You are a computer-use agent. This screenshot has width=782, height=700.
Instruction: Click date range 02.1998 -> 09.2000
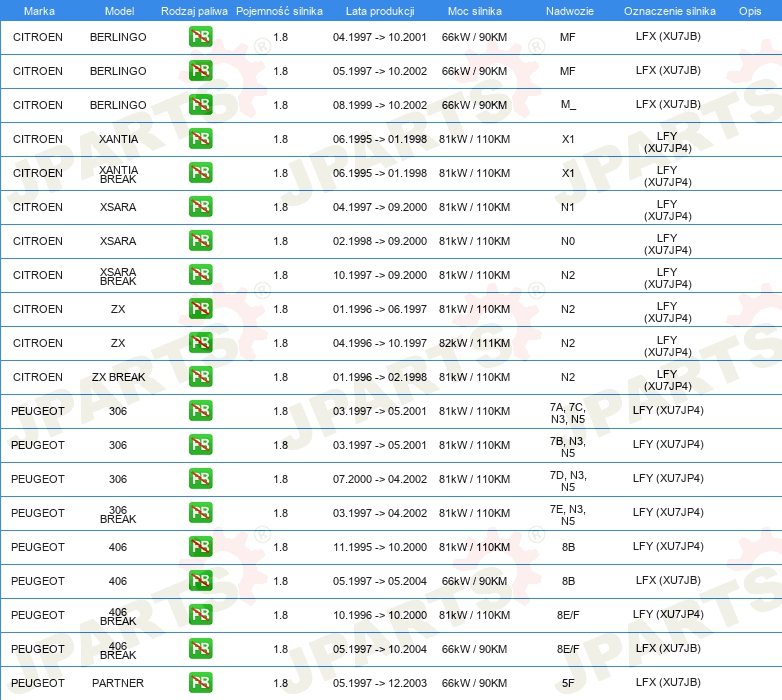[380, 241]
